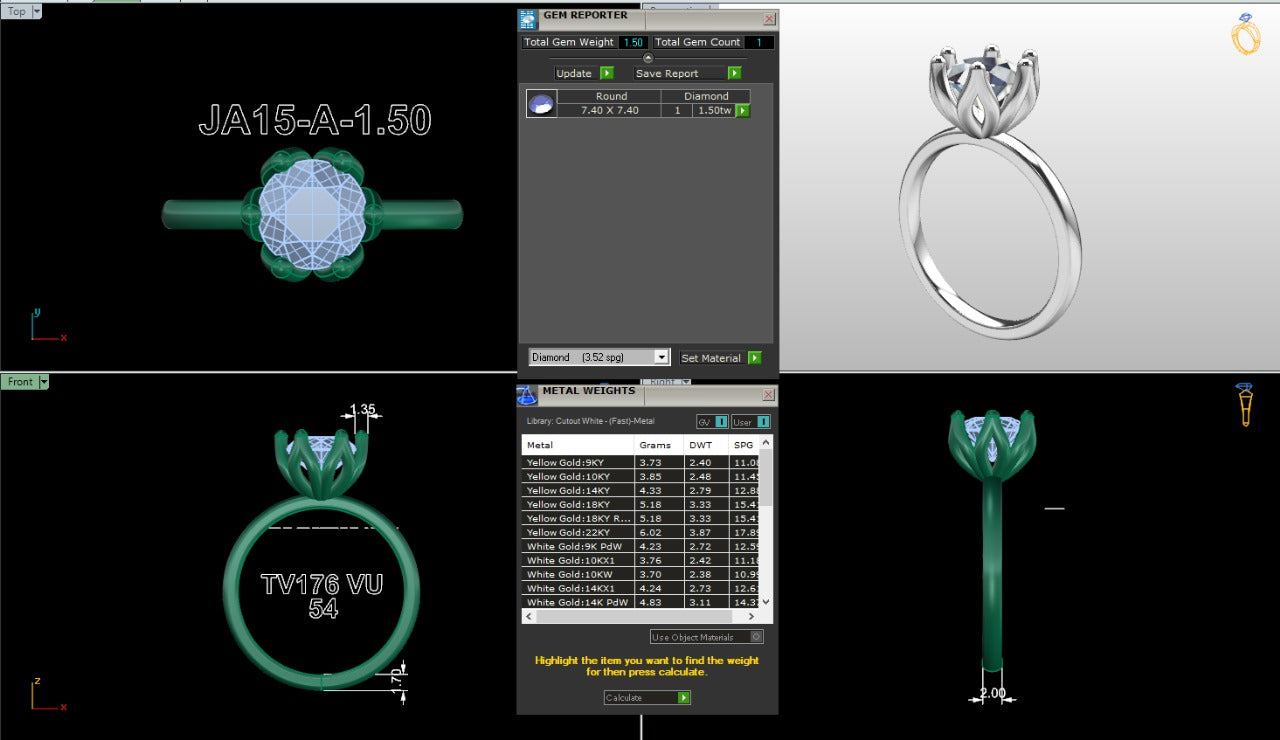Screen dimensions: 1280x740
Task: Click the 7.40 X 7.40 size cell
Action: [609, 110]
